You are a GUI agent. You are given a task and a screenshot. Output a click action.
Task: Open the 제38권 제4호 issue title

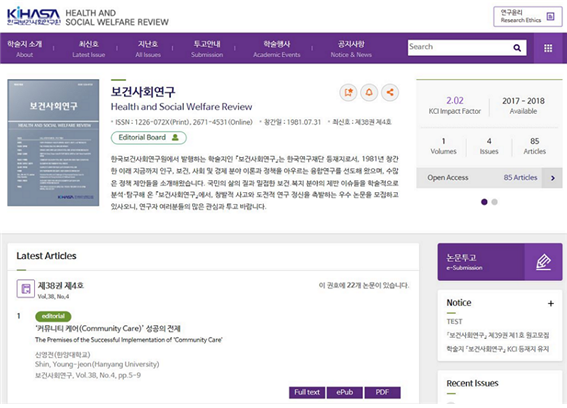pos(61,286)
